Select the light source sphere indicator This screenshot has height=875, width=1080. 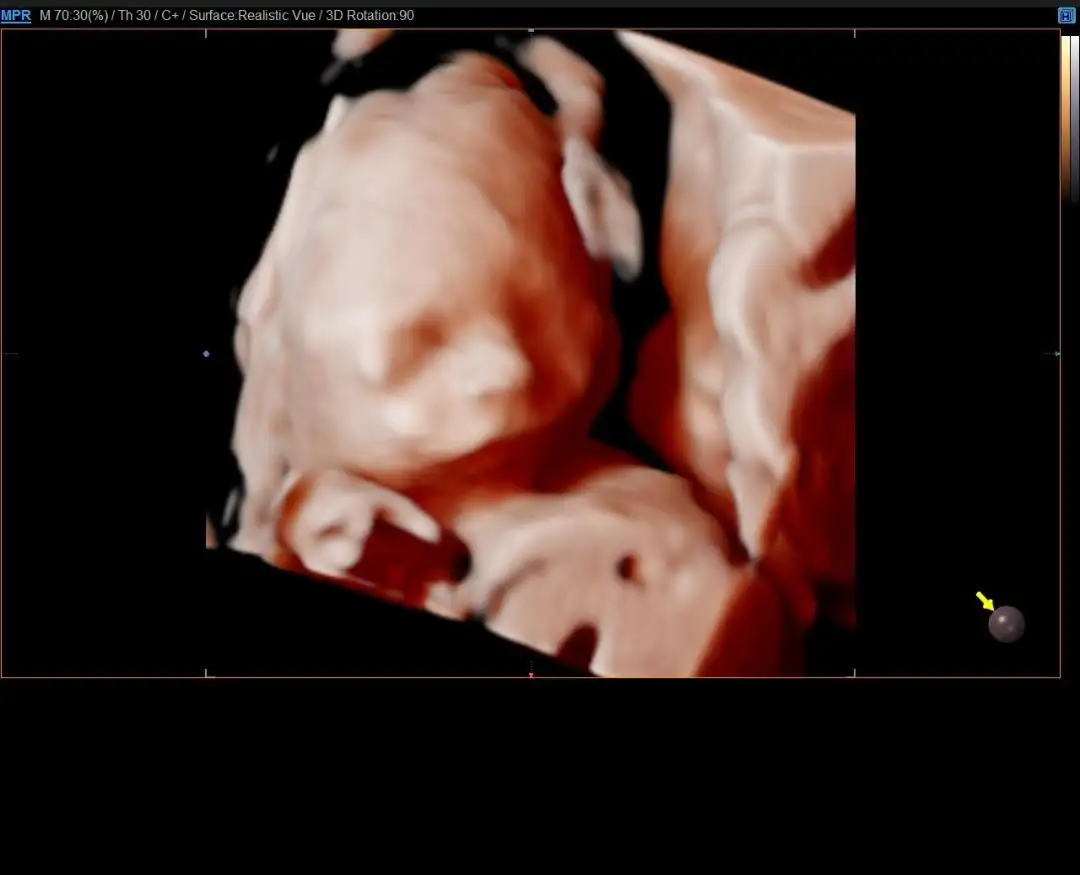(1006, 624)
